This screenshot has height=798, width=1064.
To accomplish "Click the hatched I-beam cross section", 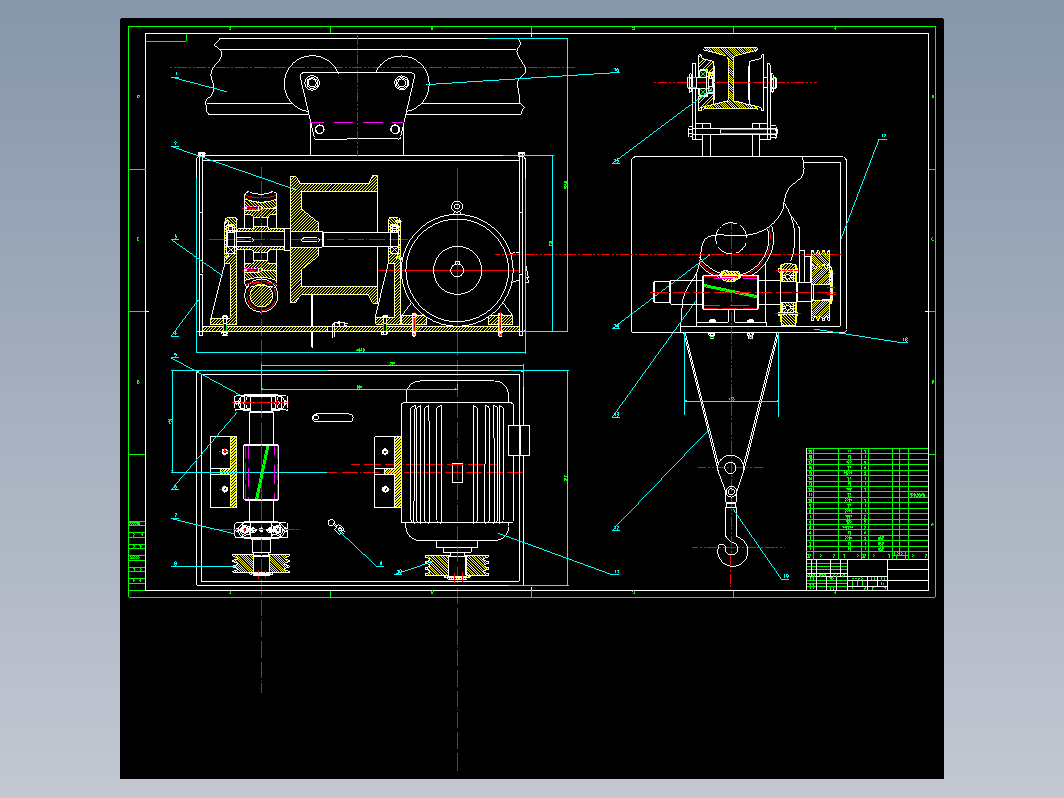I will 730,77.
